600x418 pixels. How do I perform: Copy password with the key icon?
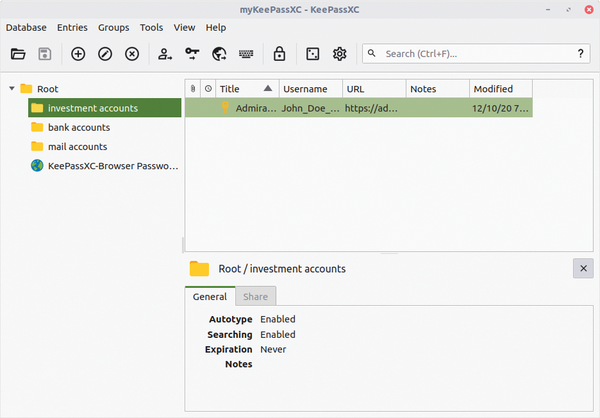click(x=192, y=54)
